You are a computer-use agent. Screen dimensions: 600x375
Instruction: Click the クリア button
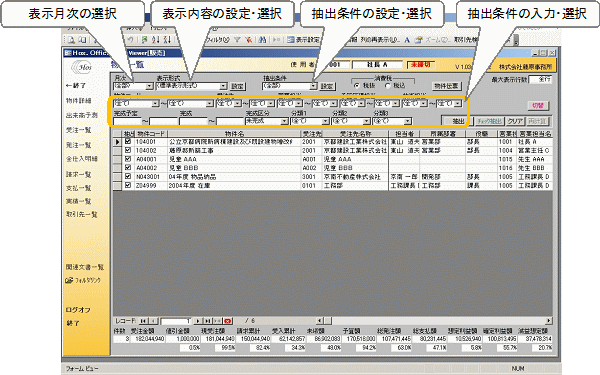(x=515, y=121)
